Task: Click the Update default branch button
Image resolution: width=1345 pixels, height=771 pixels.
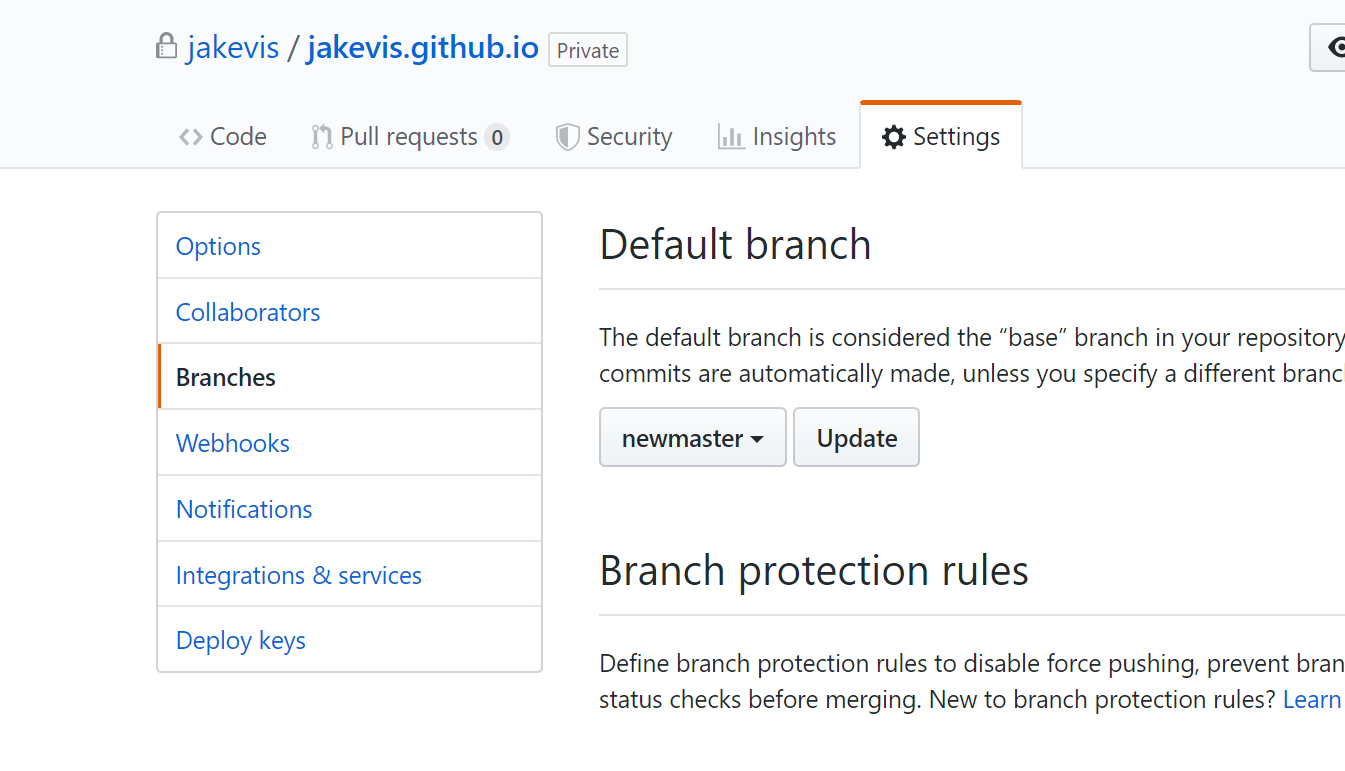Action: point(856,437)
